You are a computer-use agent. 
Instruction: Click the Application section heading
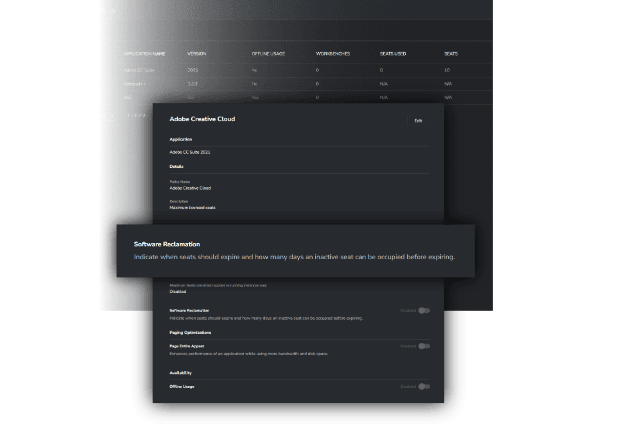pyautogui.click(x=180, y=140)
